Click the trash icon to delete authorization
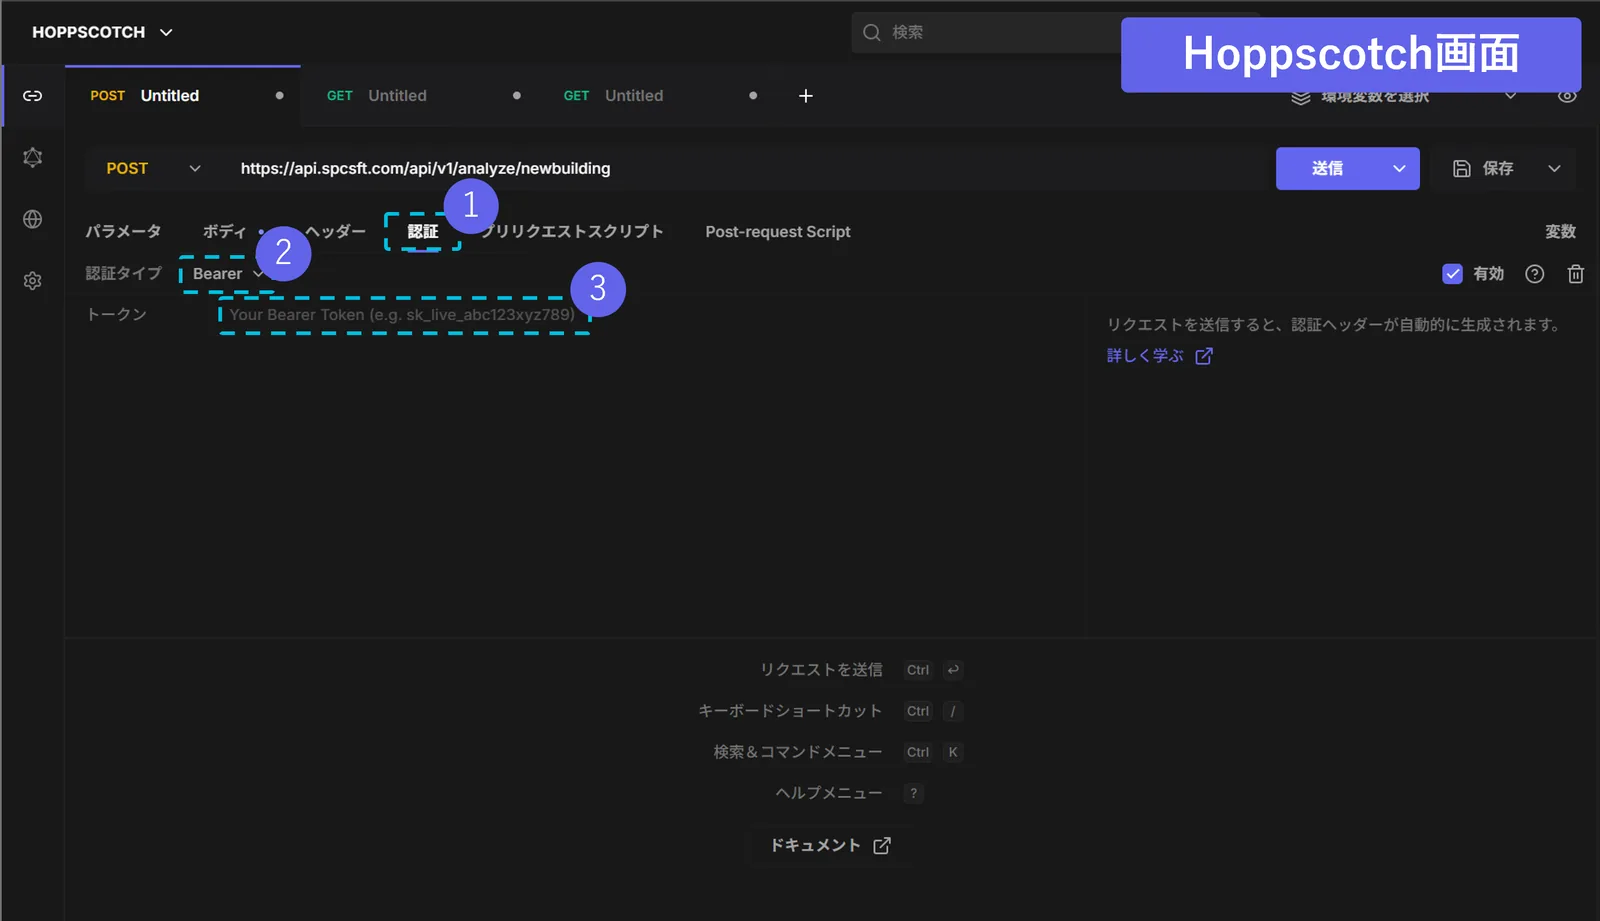The image size is (1600, 921). tap(1576, 274)
